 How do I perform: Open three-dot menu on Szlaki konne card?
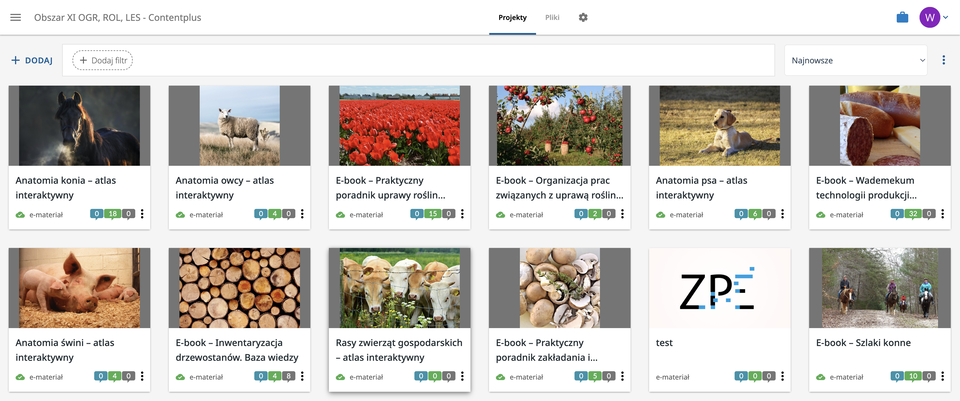pyautogui.click(x=942, y=377)
